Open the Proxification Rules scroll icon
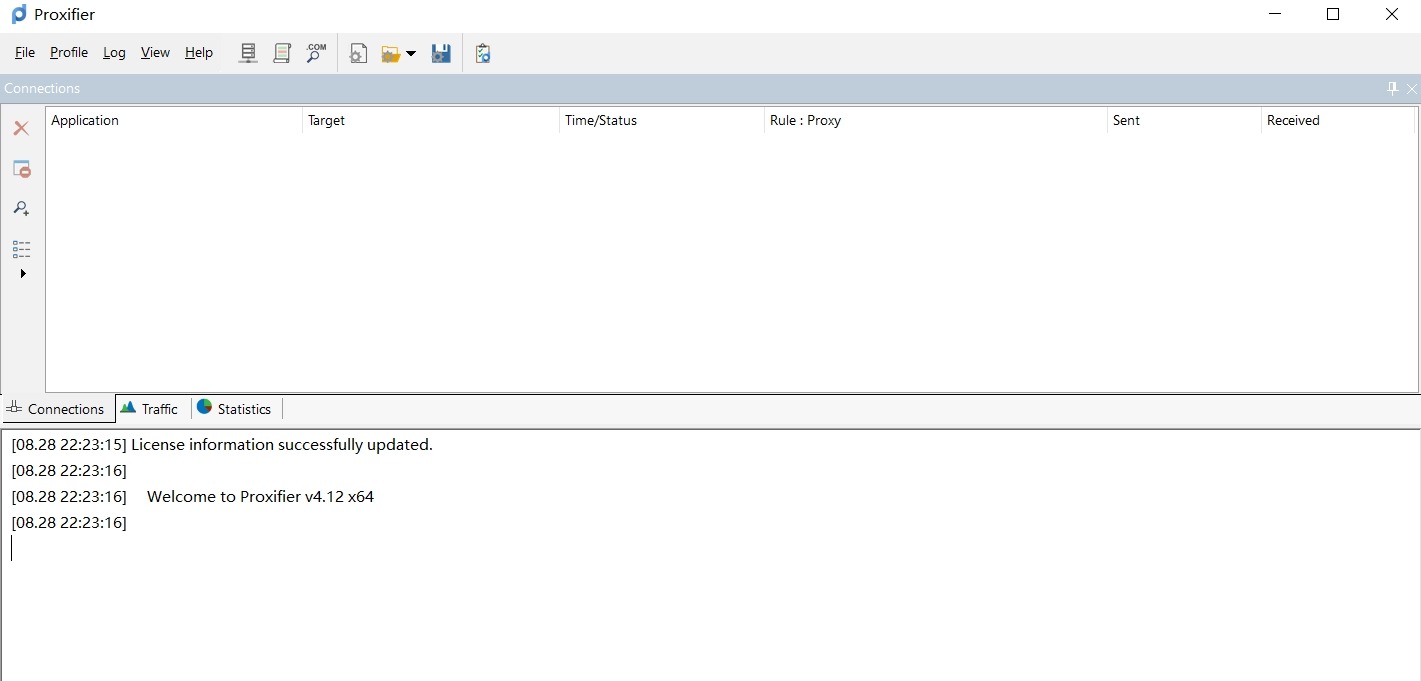The width and height of the screenshot is (1421, 681). 282,53
